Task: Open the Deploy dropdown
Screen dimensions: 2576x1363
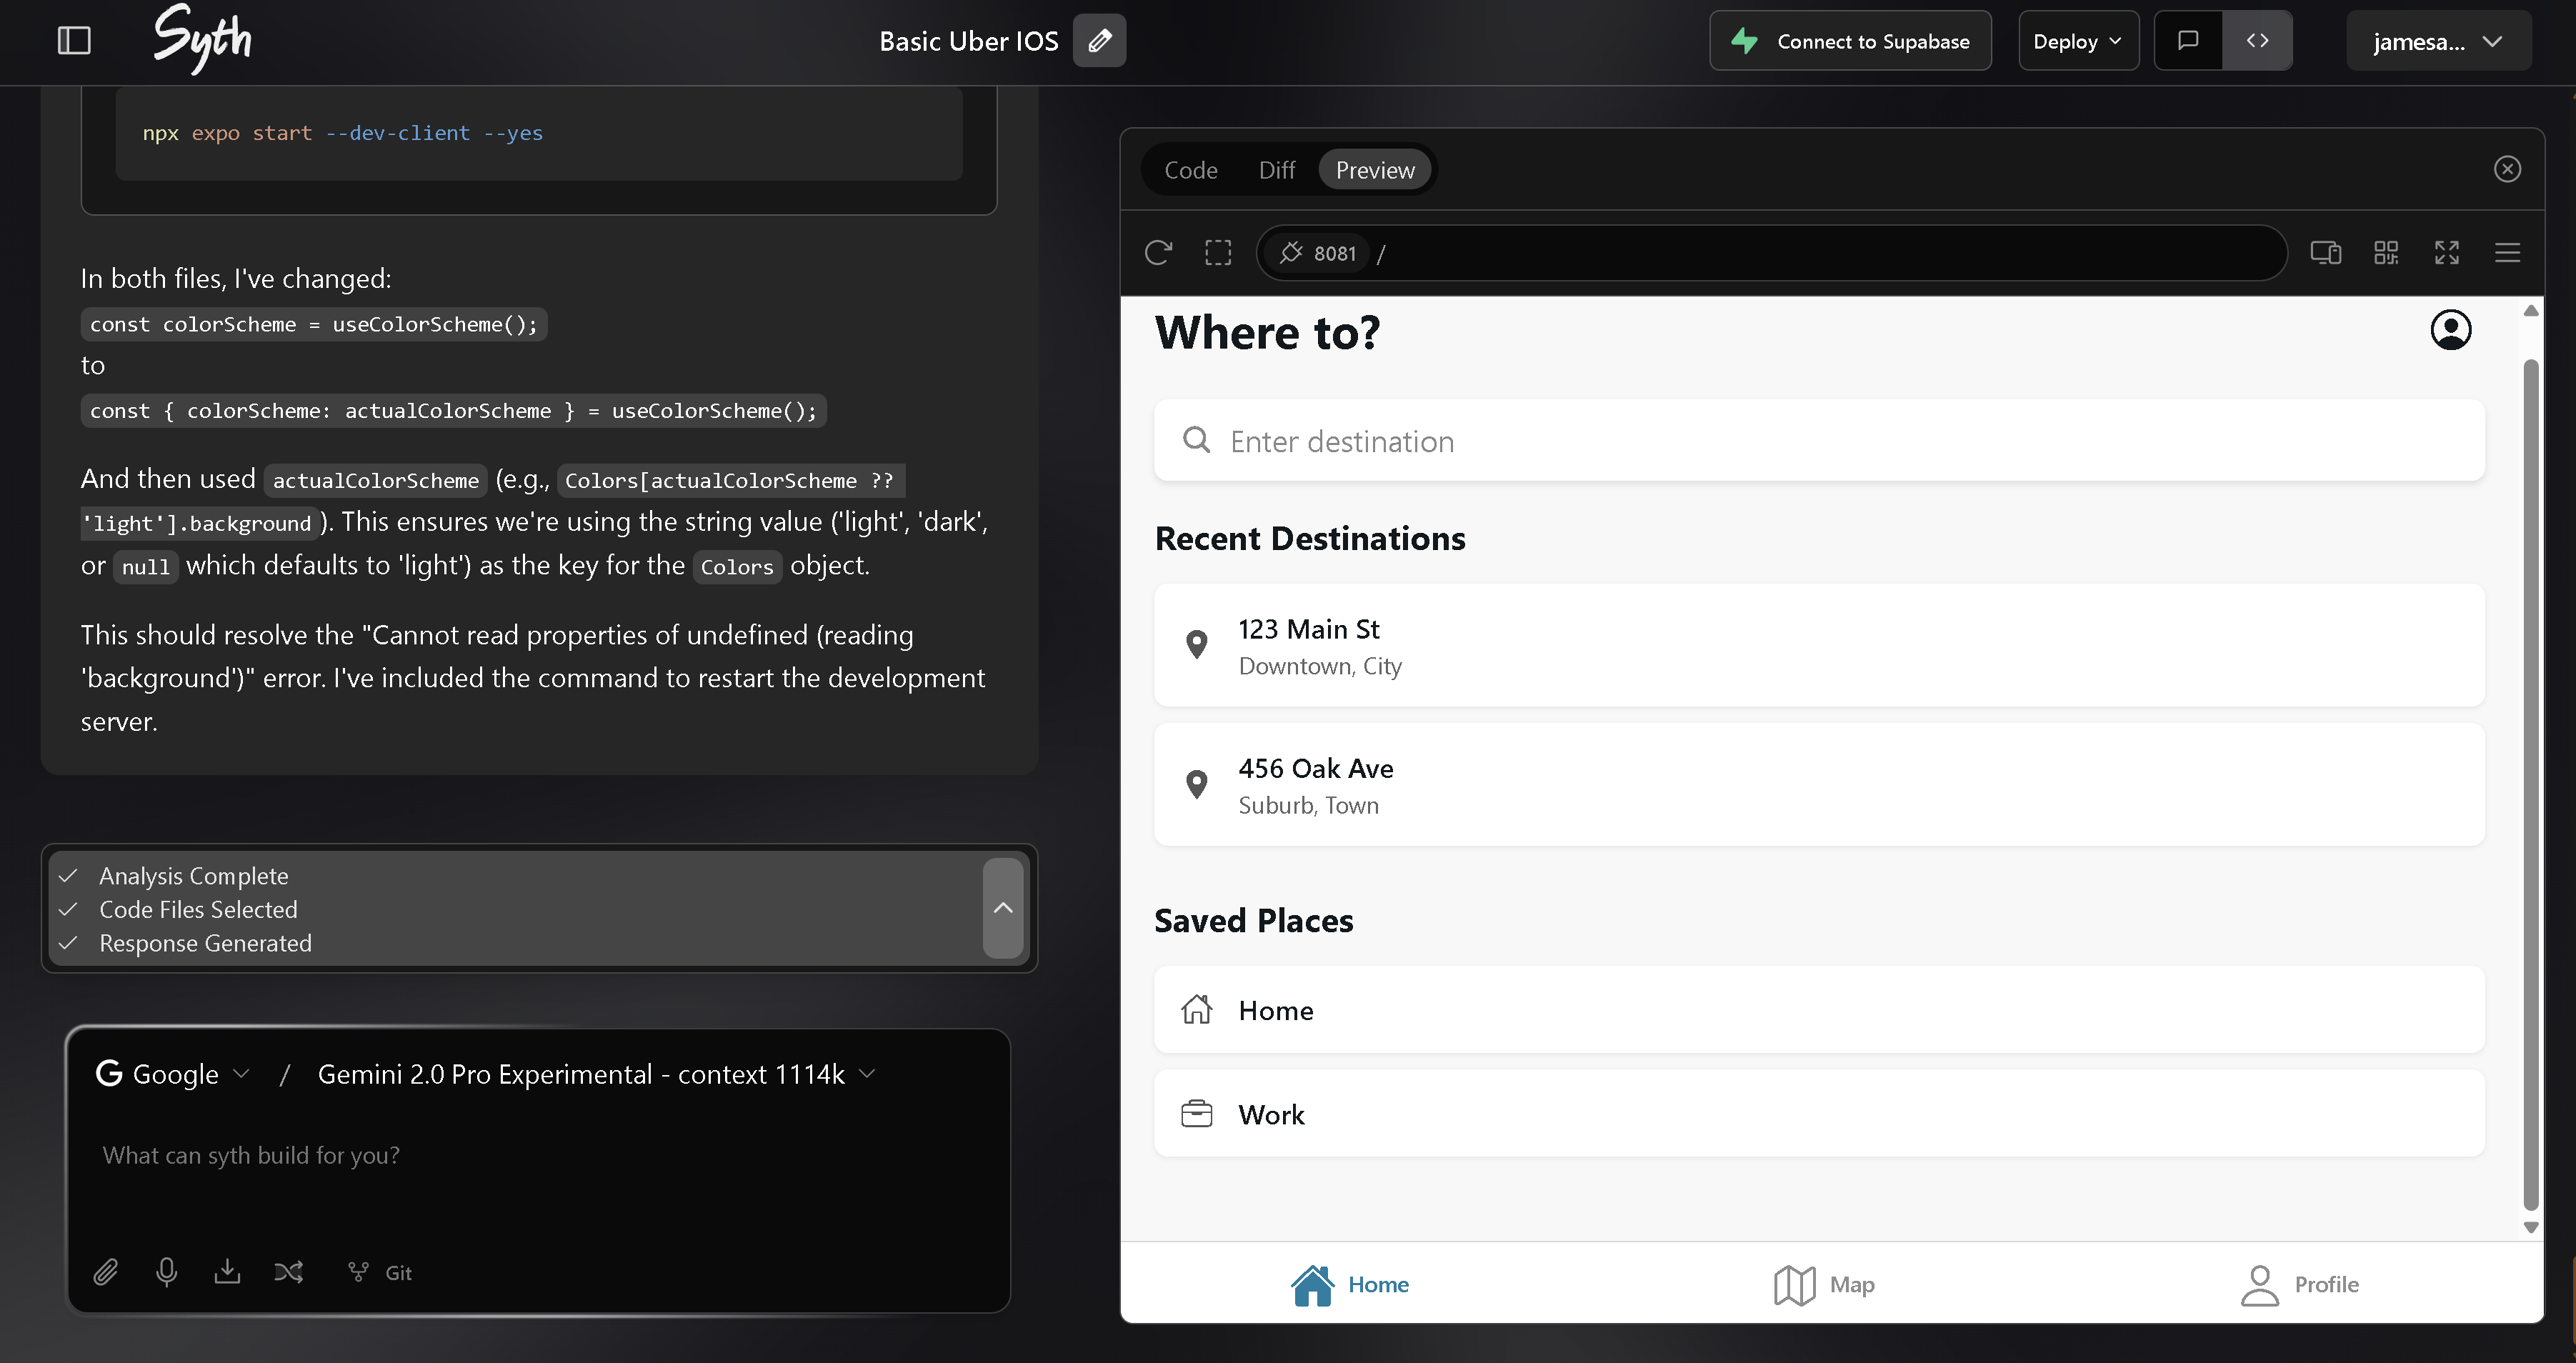Action: tap(2078, 41)
